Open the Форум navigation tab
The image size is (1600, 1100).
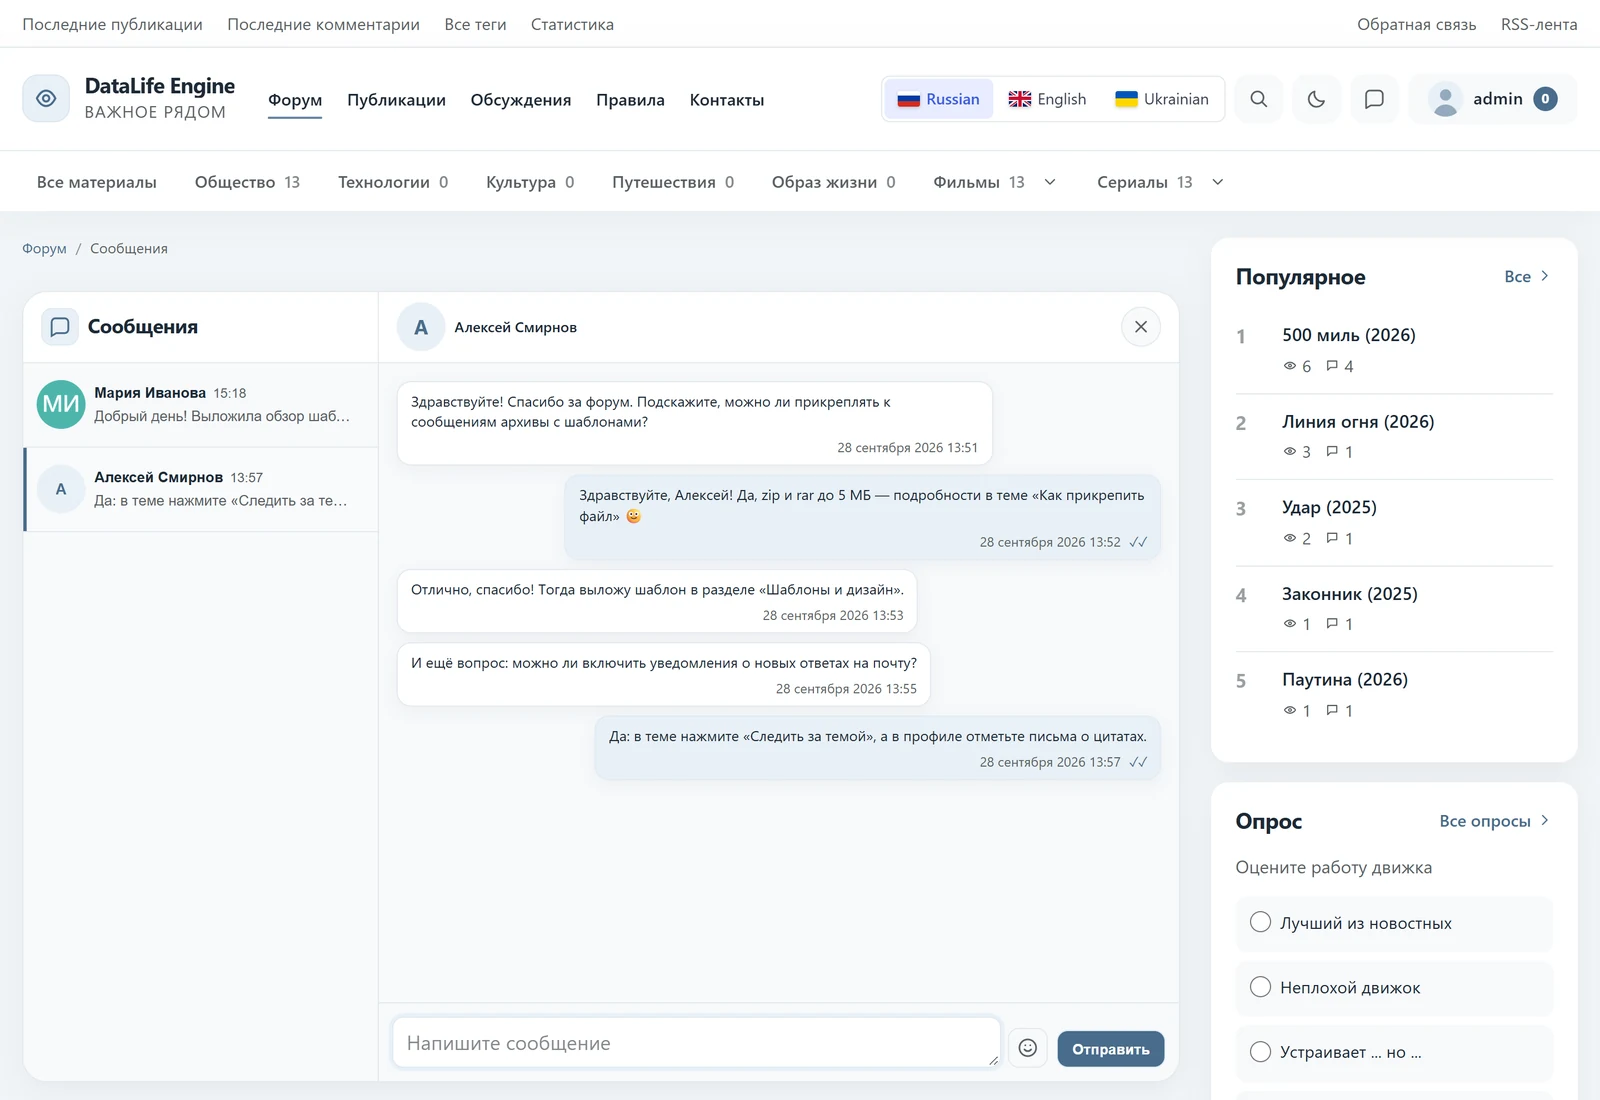(x=295, y=100)
